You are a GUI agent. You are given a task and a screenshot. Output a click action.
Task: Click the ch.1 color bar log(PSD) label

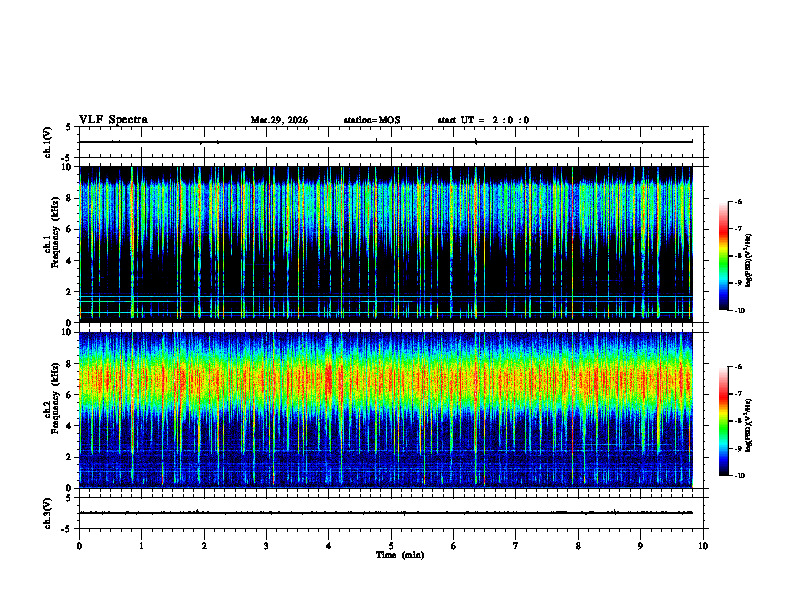coord(748,261)
